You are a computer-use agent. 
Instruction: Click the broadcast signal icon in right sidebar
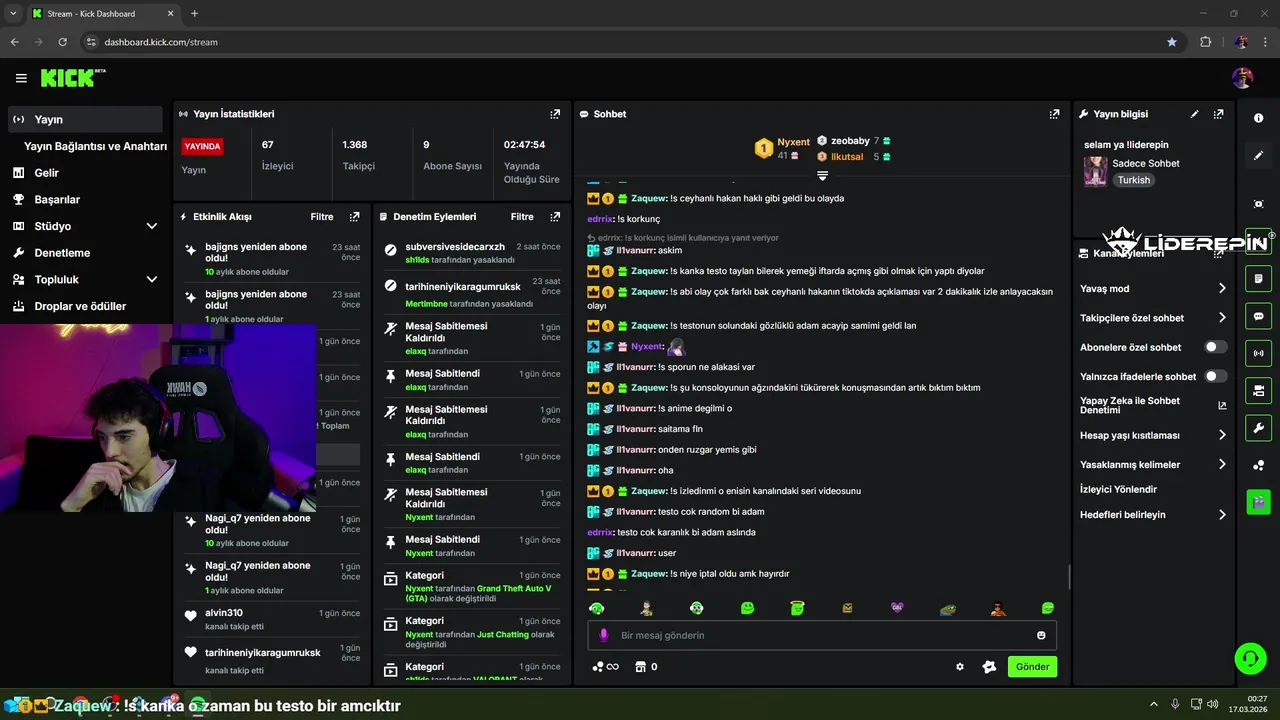1258,353
